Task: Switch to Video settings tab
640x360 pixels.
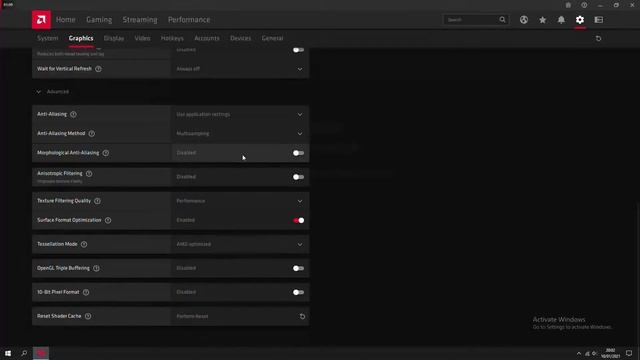Action: tap(142, 38)
